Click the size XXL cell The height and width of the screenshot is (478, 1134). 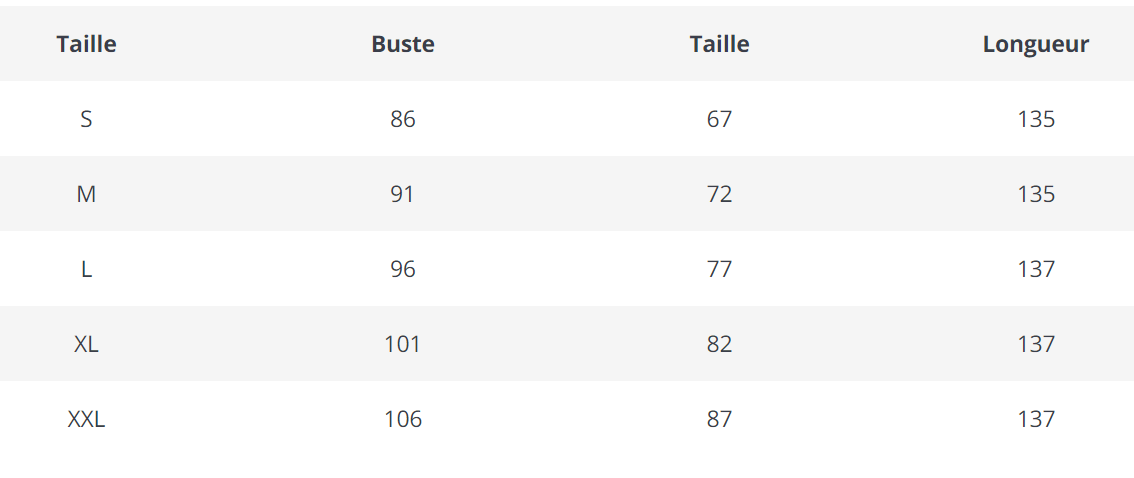point(86,419)
